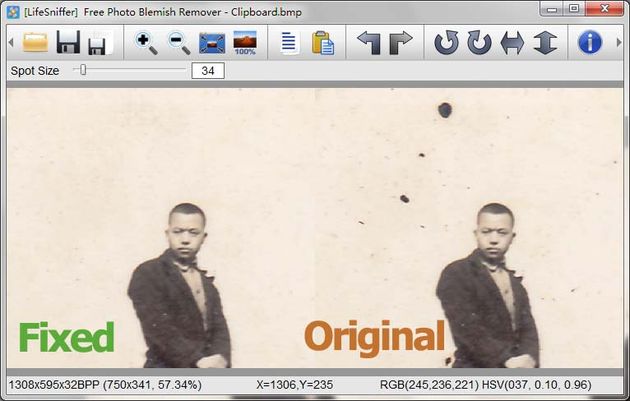This screenshot has height=401, width=630.
Task: Copy the image with the document lines icon
Action: pyautogui.click(x=289, y=43)
